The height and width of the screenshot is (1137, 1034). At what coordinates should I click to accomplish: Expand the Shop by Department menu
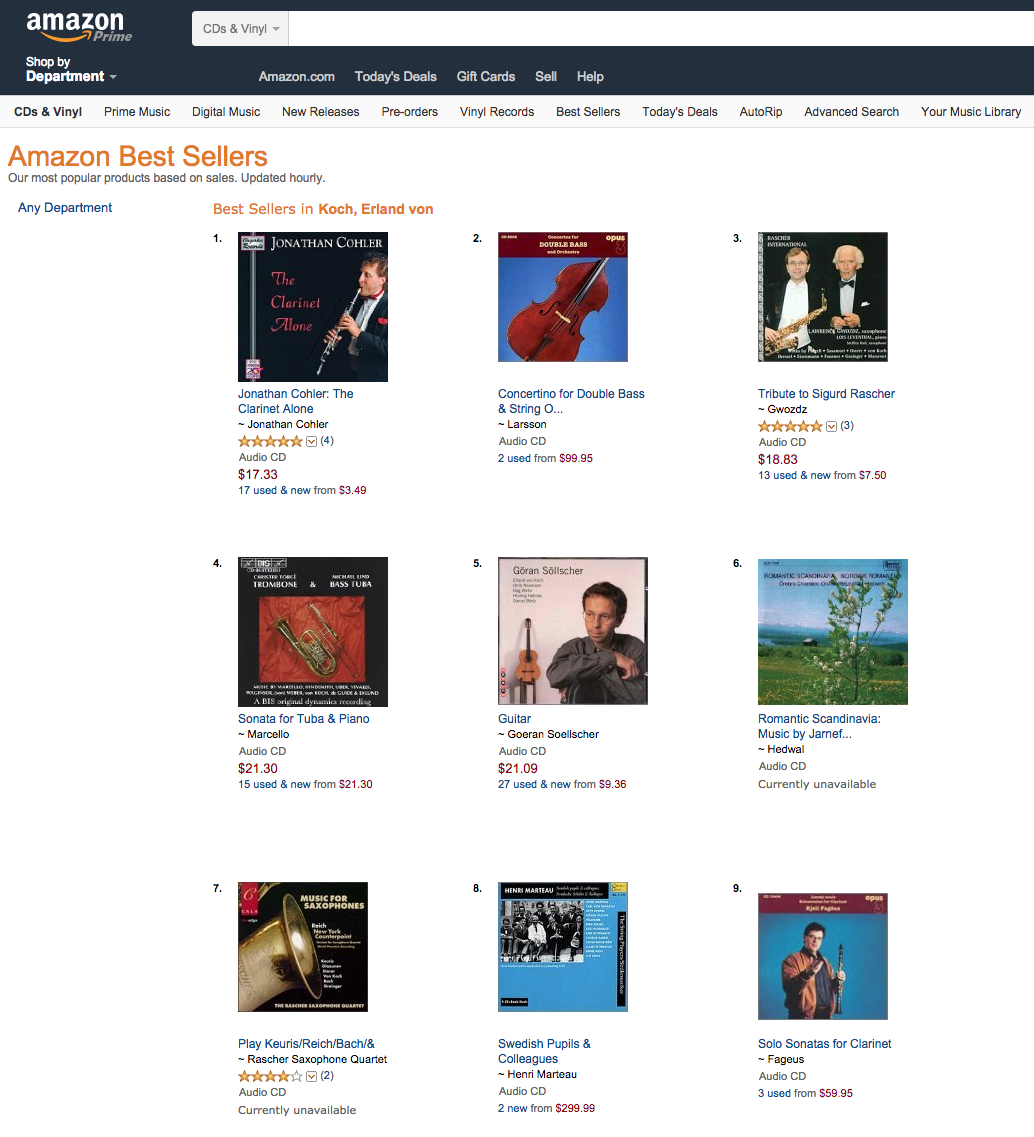tap(71, 70)
